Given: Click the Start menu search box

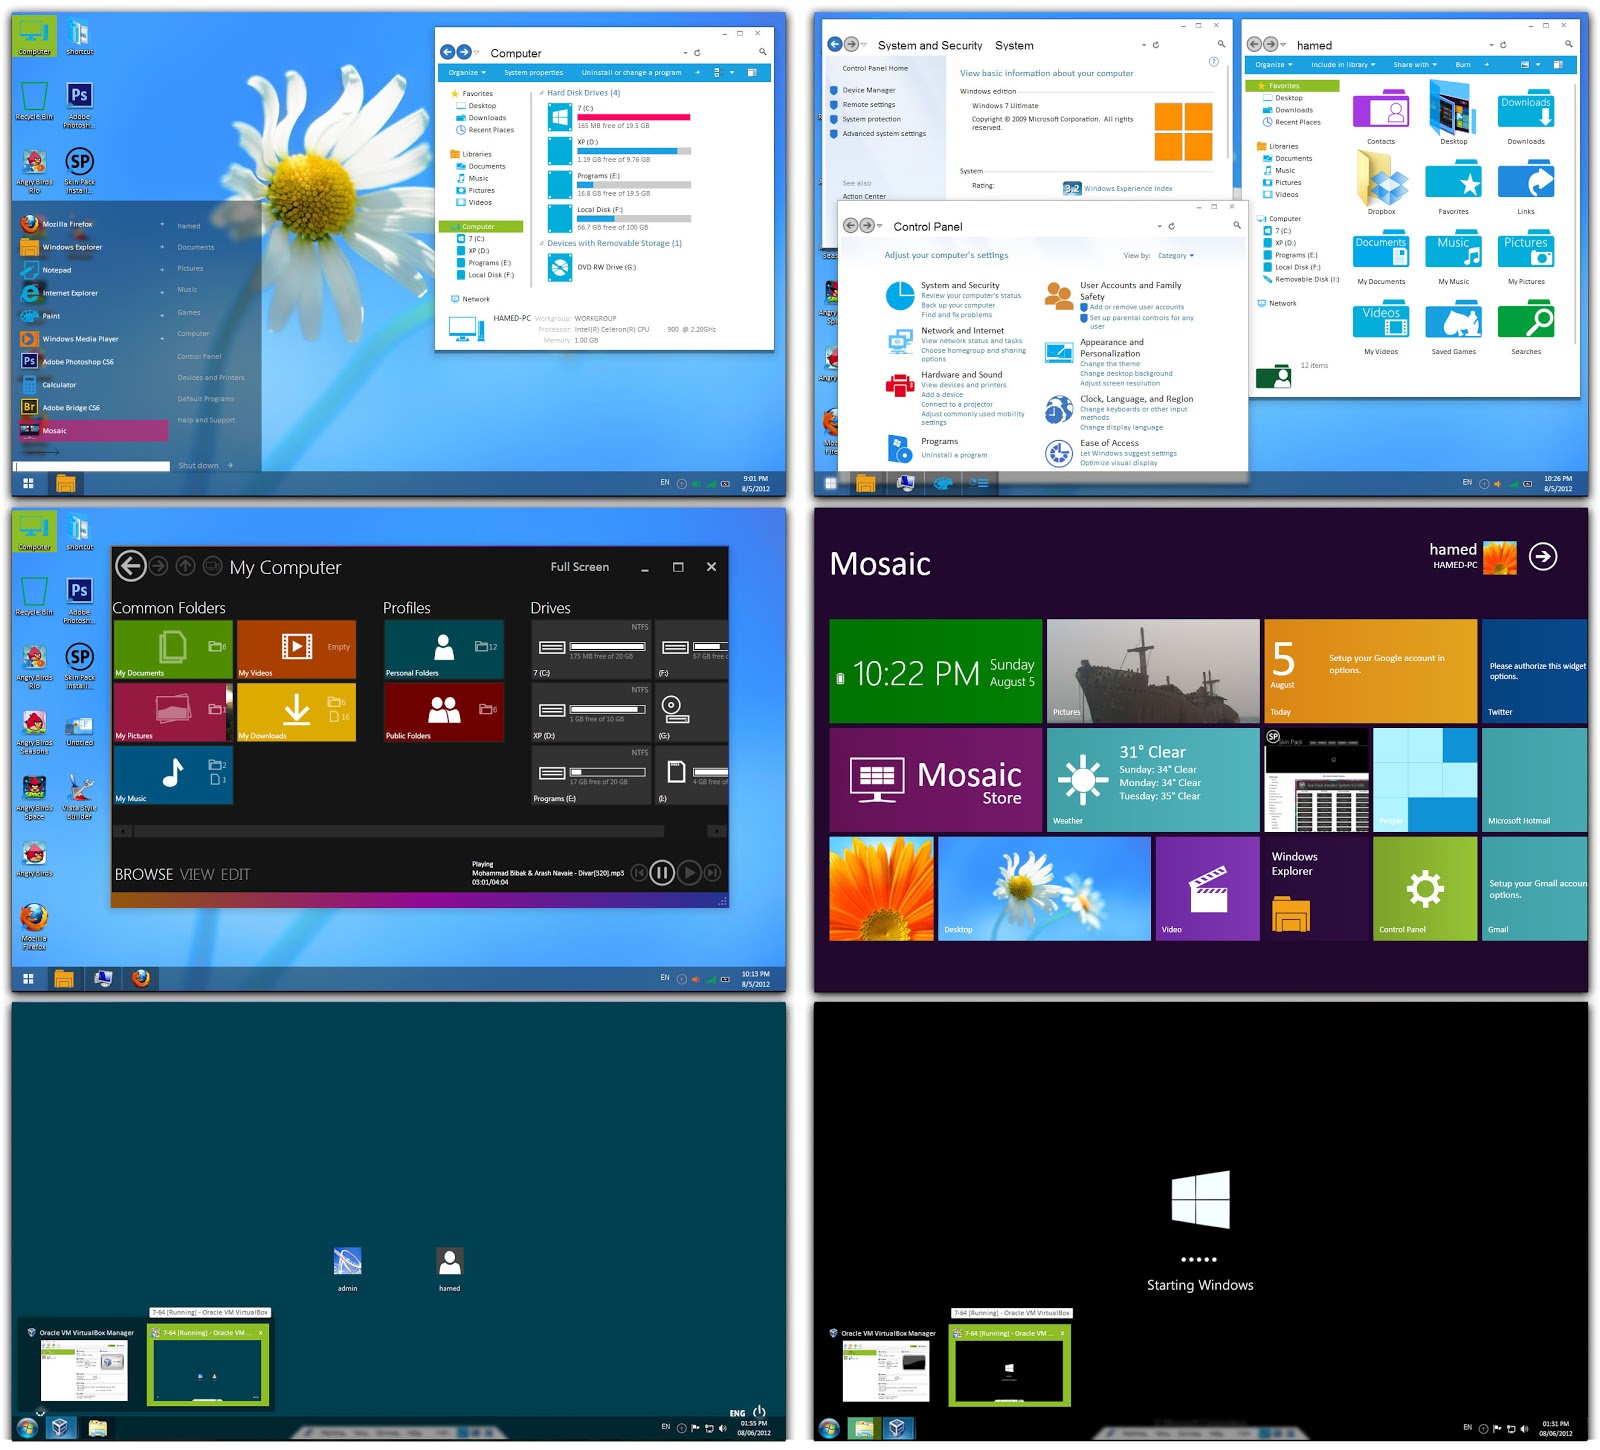Looking at the screenshot, I should click(93, 466).
